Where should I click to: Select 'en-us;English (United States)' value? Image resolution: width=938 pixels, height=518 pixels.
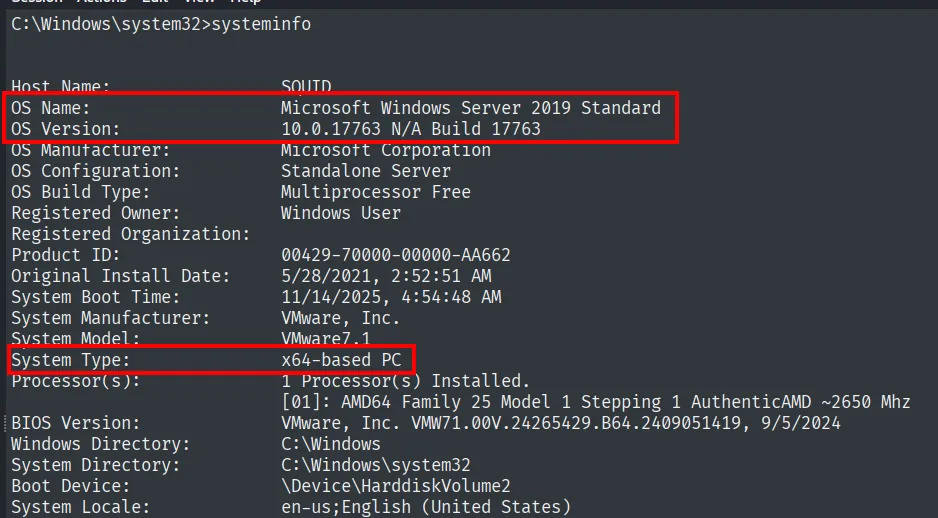[x=426, y=507]
